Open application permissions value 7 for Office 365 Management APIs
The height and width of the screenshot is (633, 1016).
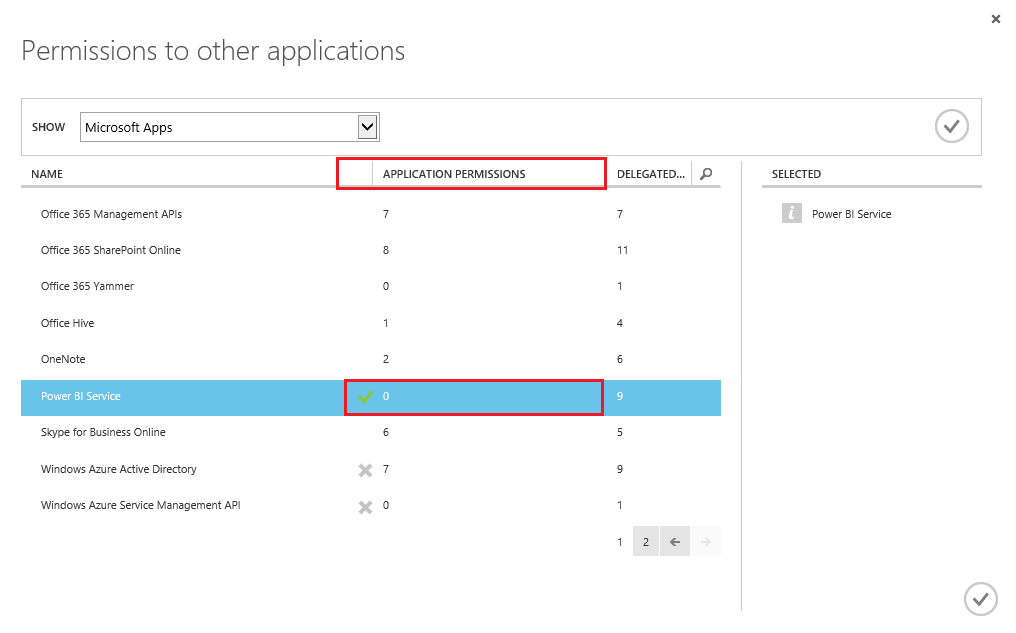pos(386,214)
